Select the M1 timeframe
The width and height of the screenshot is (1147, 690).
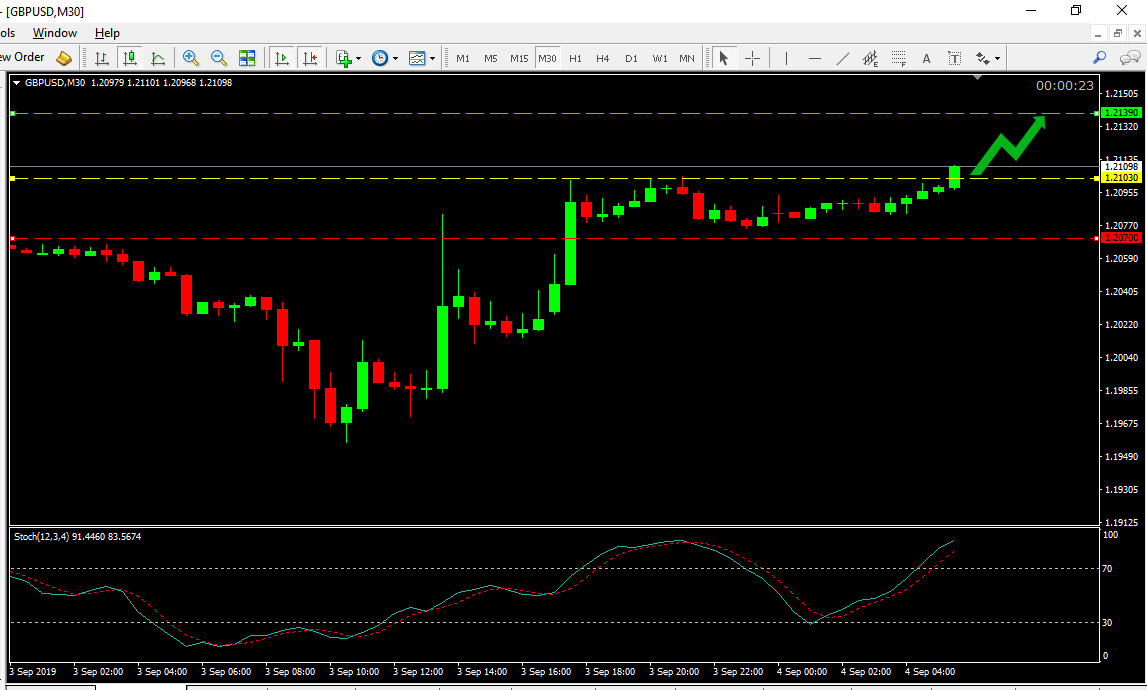pyautogui.click(x=463, y=58)
